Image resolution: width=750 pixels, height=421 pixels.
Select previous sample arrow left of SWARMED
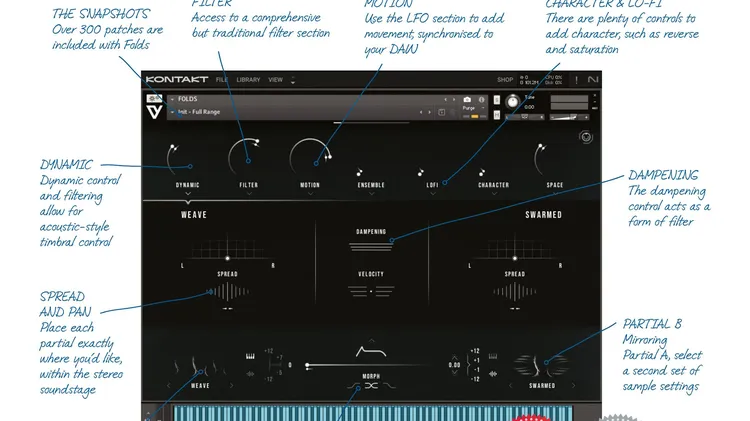click(510, 386)
